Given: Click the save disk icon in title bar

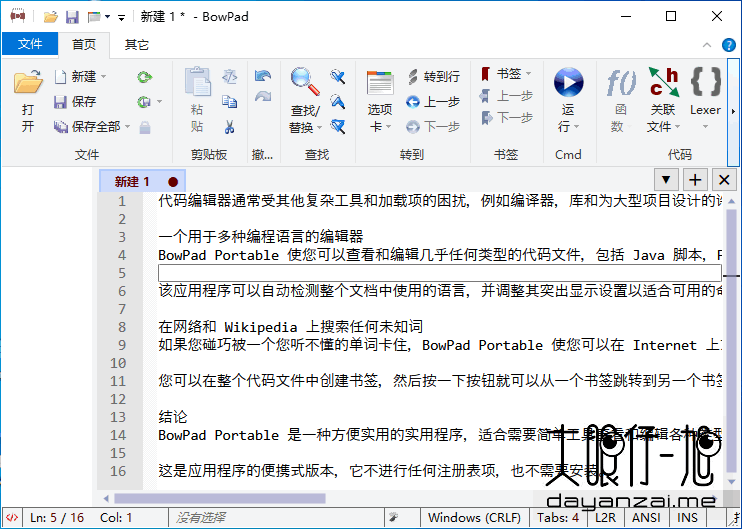Looking at the screenshot, I should (72, 17).
